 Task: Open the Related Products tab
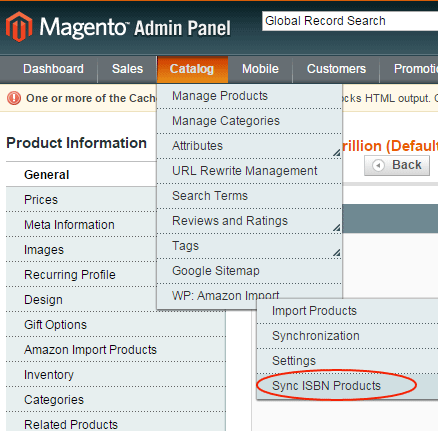click(x=116, y=422)
